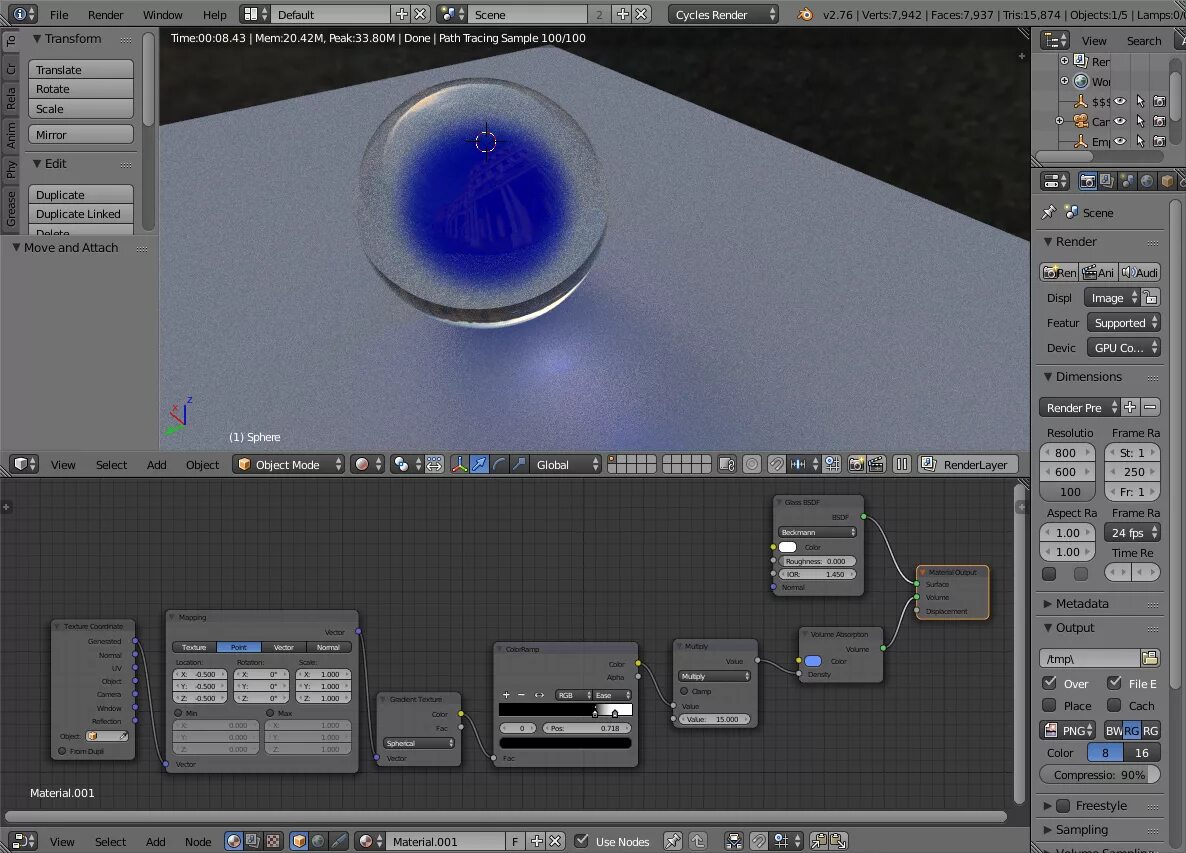Select the texture nodes type icon
This screenshot has height=853, width=1186.
[273, 841]
